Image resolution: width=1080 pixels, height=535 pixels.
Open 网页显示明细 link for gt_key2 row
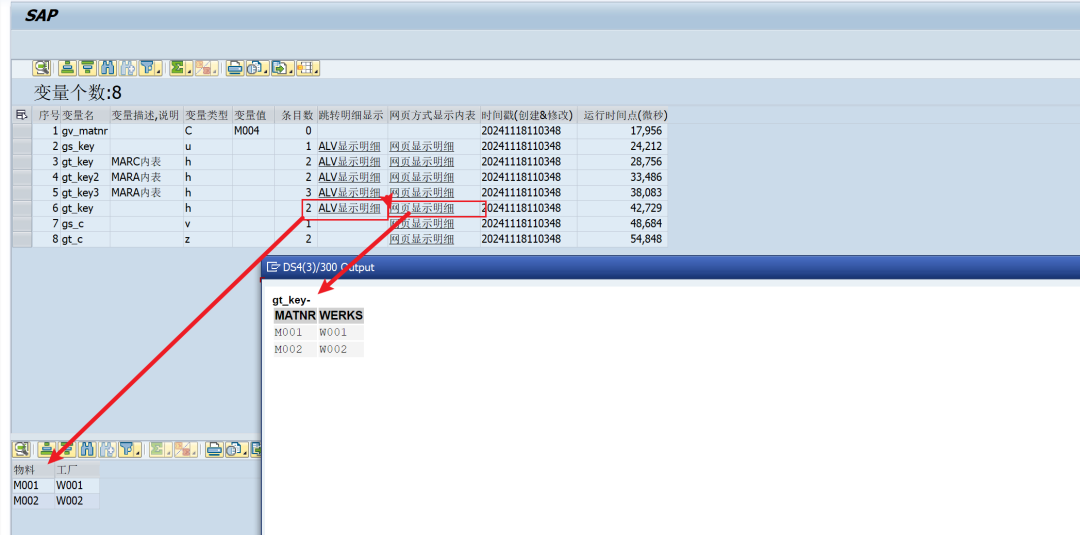(422, 177)
